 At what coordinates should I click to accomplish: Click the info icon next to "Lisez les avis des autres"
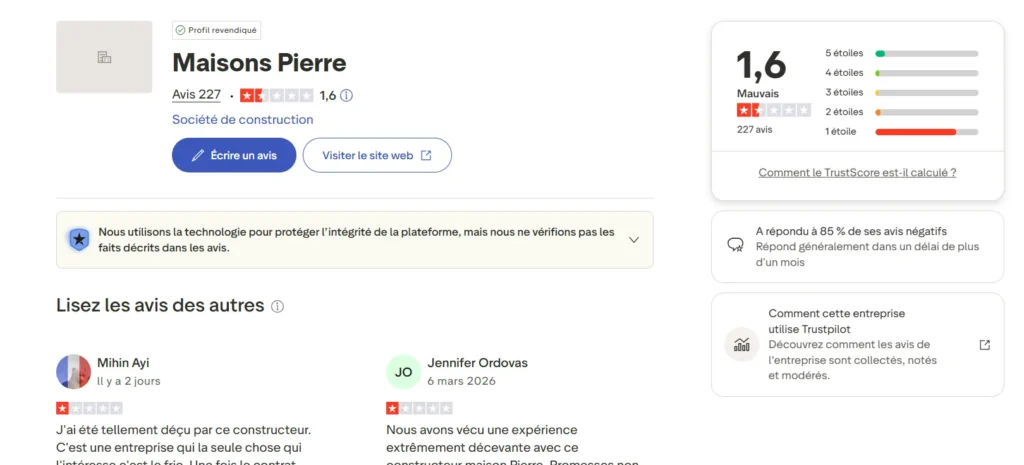pos(278,306)
